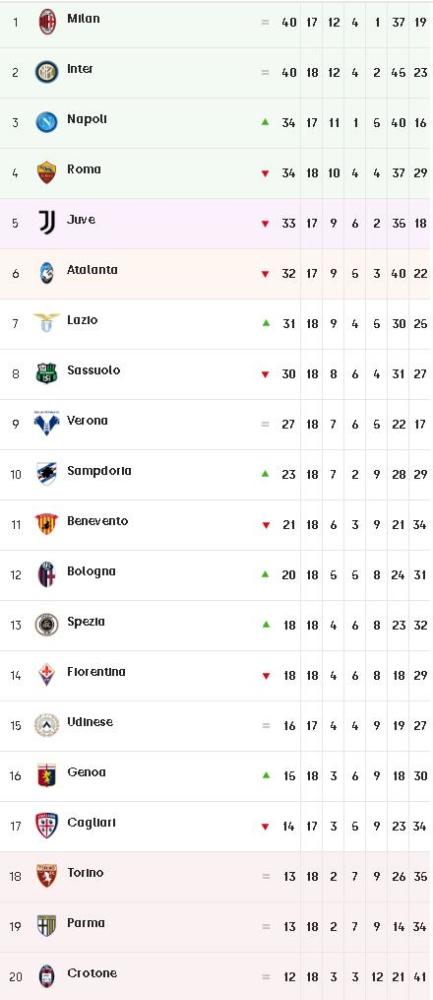Click the AC Milan club crest
The image size is (433, 1000).
pyautogui.click(x=47, y=22)
